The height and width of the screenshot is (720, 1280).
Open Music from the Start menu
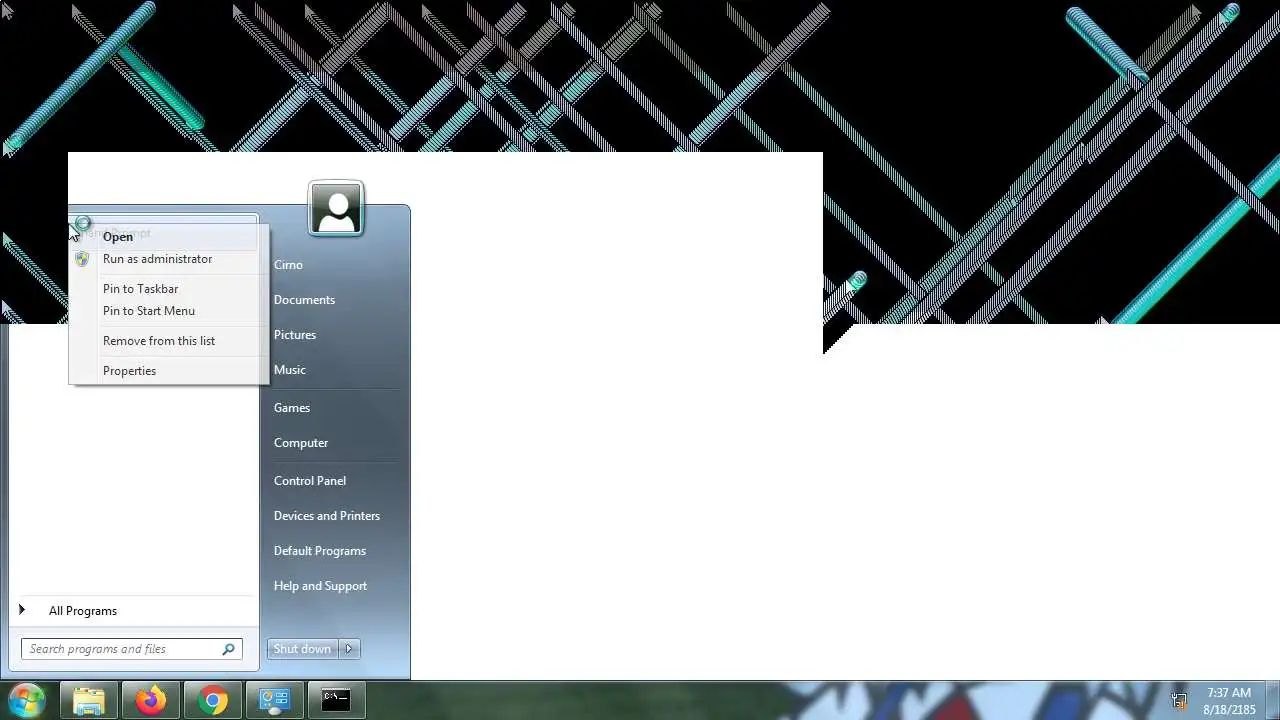coord(290,370)
